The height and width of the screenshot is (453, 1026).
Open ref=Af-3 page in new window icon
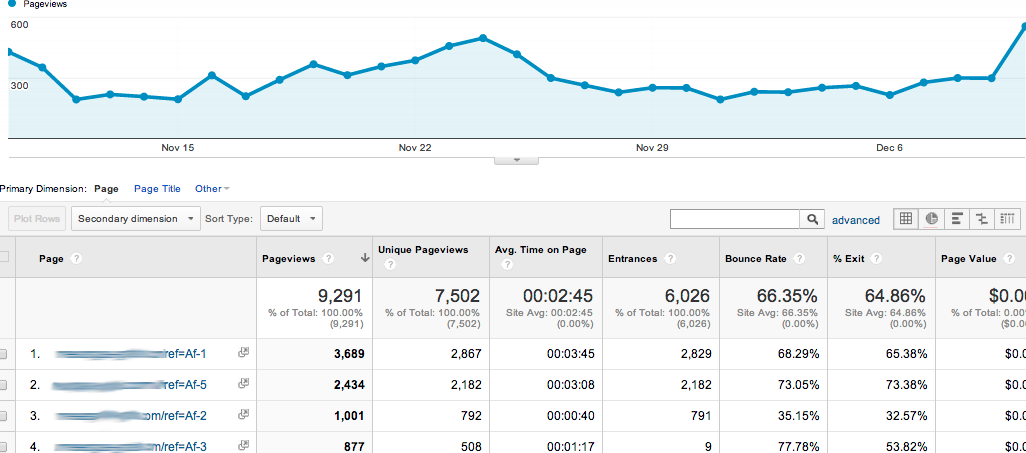243,446
